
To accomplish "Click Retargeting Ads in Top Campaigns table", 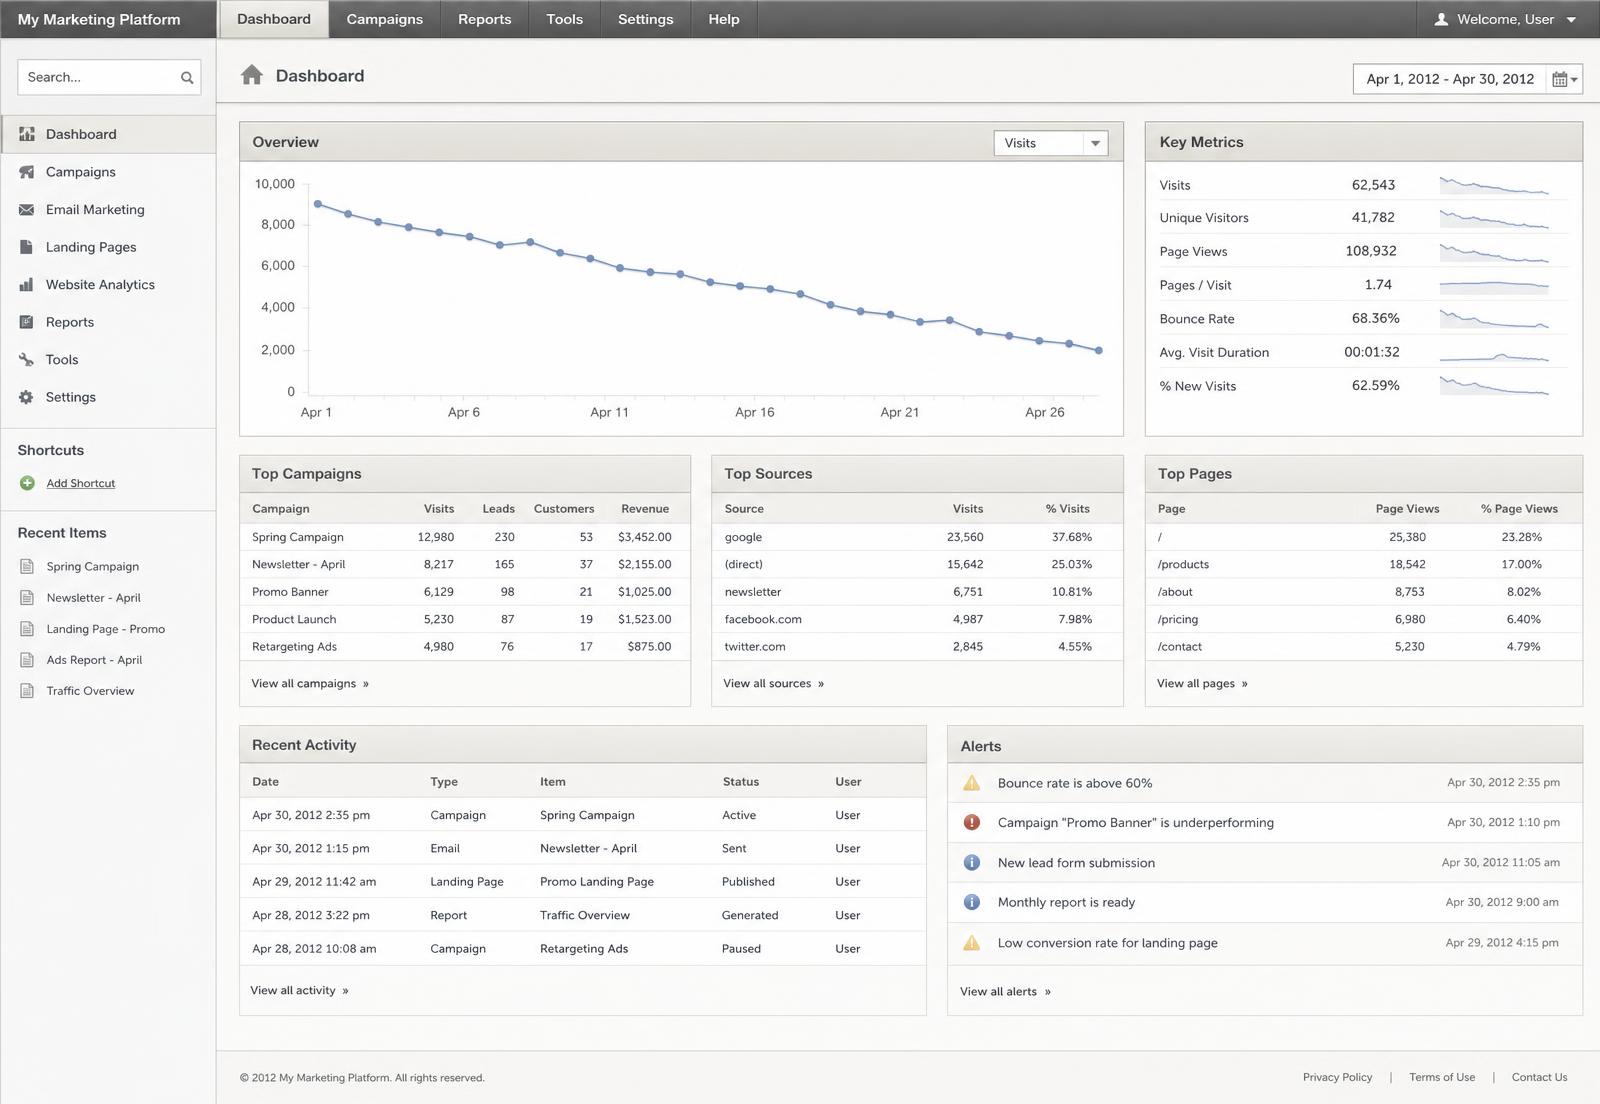I will tap(294, 647).
